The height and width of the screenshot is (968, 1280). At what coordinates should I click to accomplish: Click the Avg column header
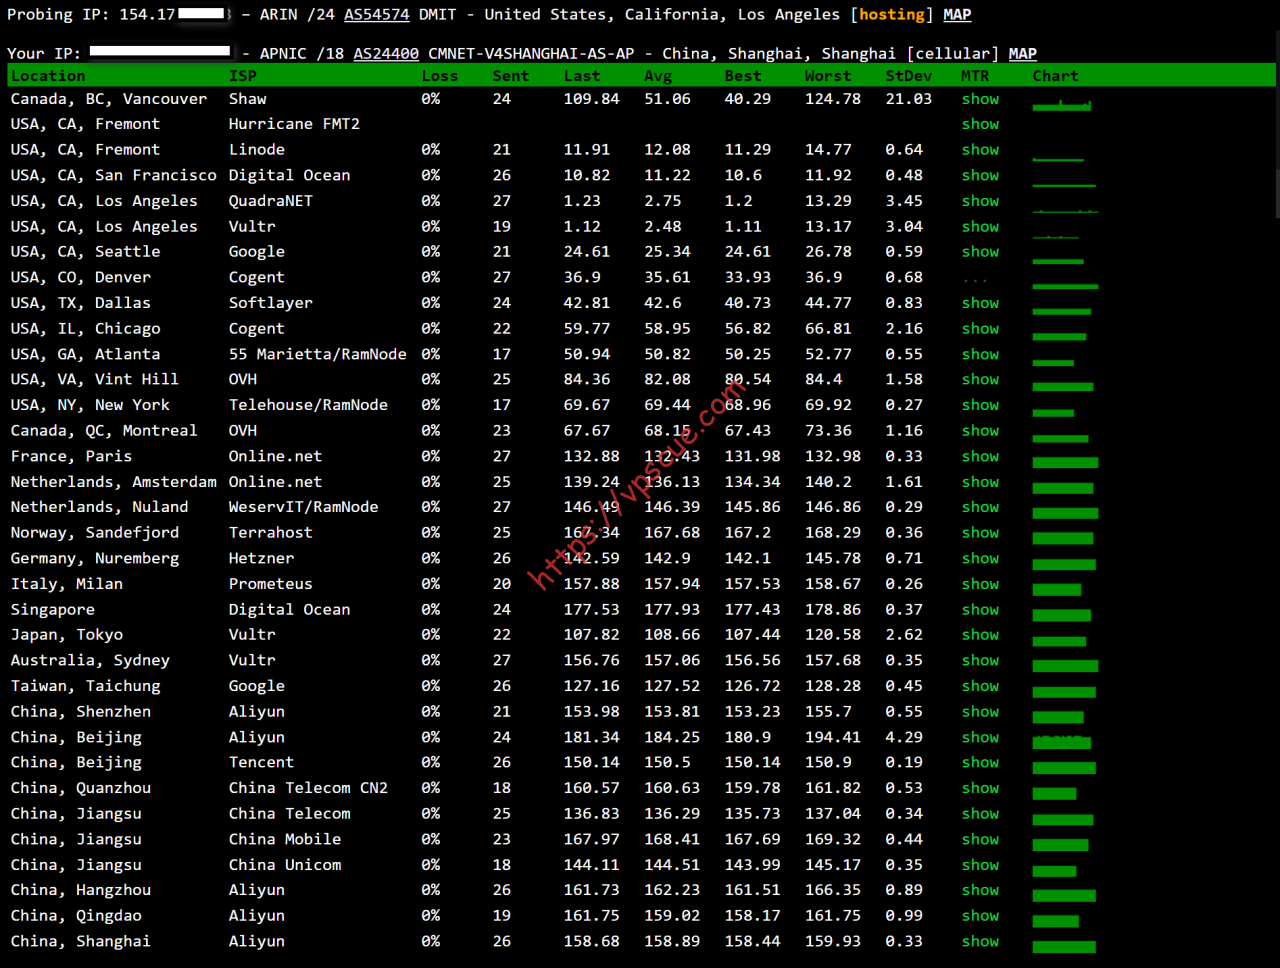click(658, 76)
